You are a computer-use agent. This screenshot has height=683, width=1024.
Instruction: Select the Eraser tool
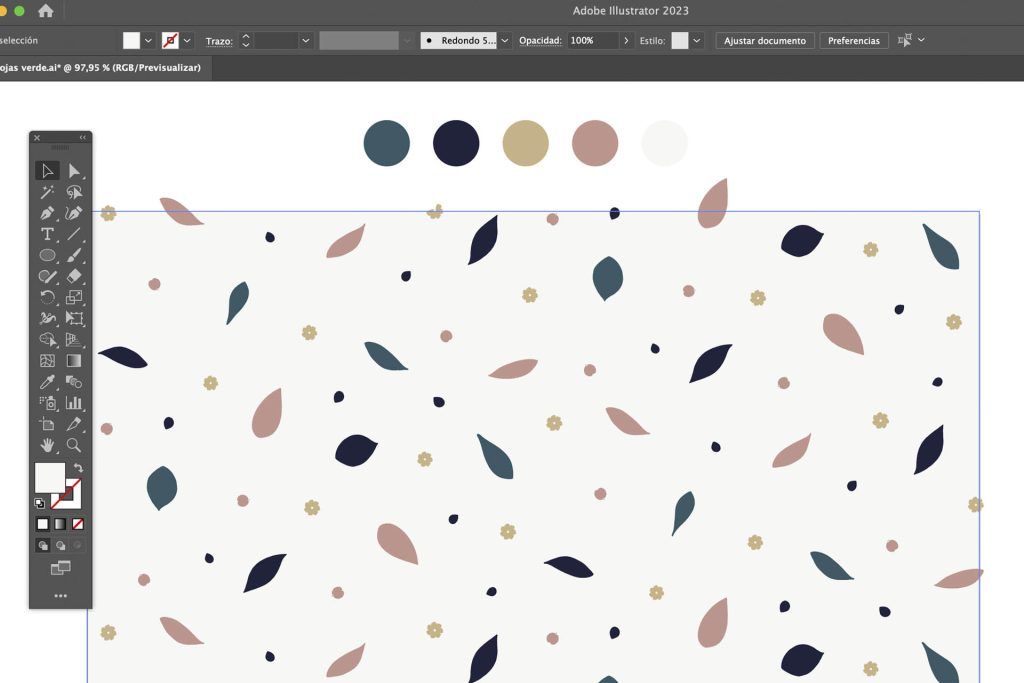pos(74,276)
